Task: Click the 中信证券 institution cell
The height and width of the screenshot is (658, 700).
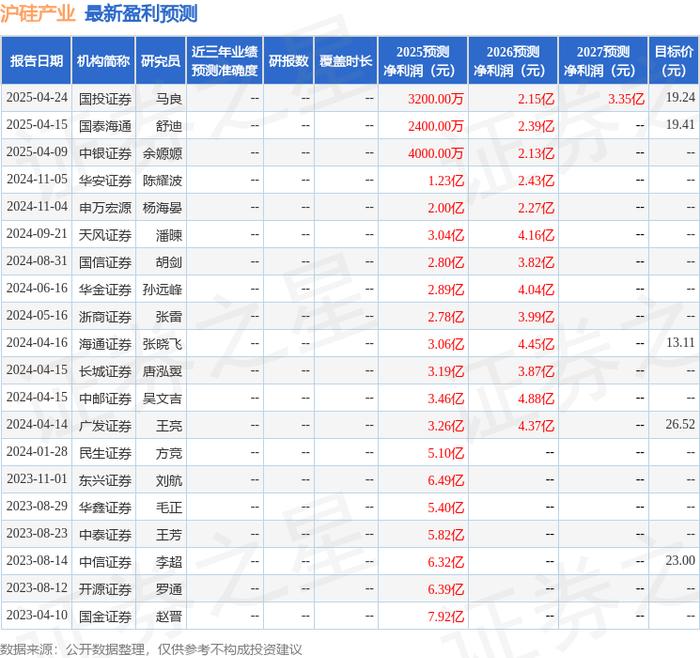Action: (x=105, y=562)
